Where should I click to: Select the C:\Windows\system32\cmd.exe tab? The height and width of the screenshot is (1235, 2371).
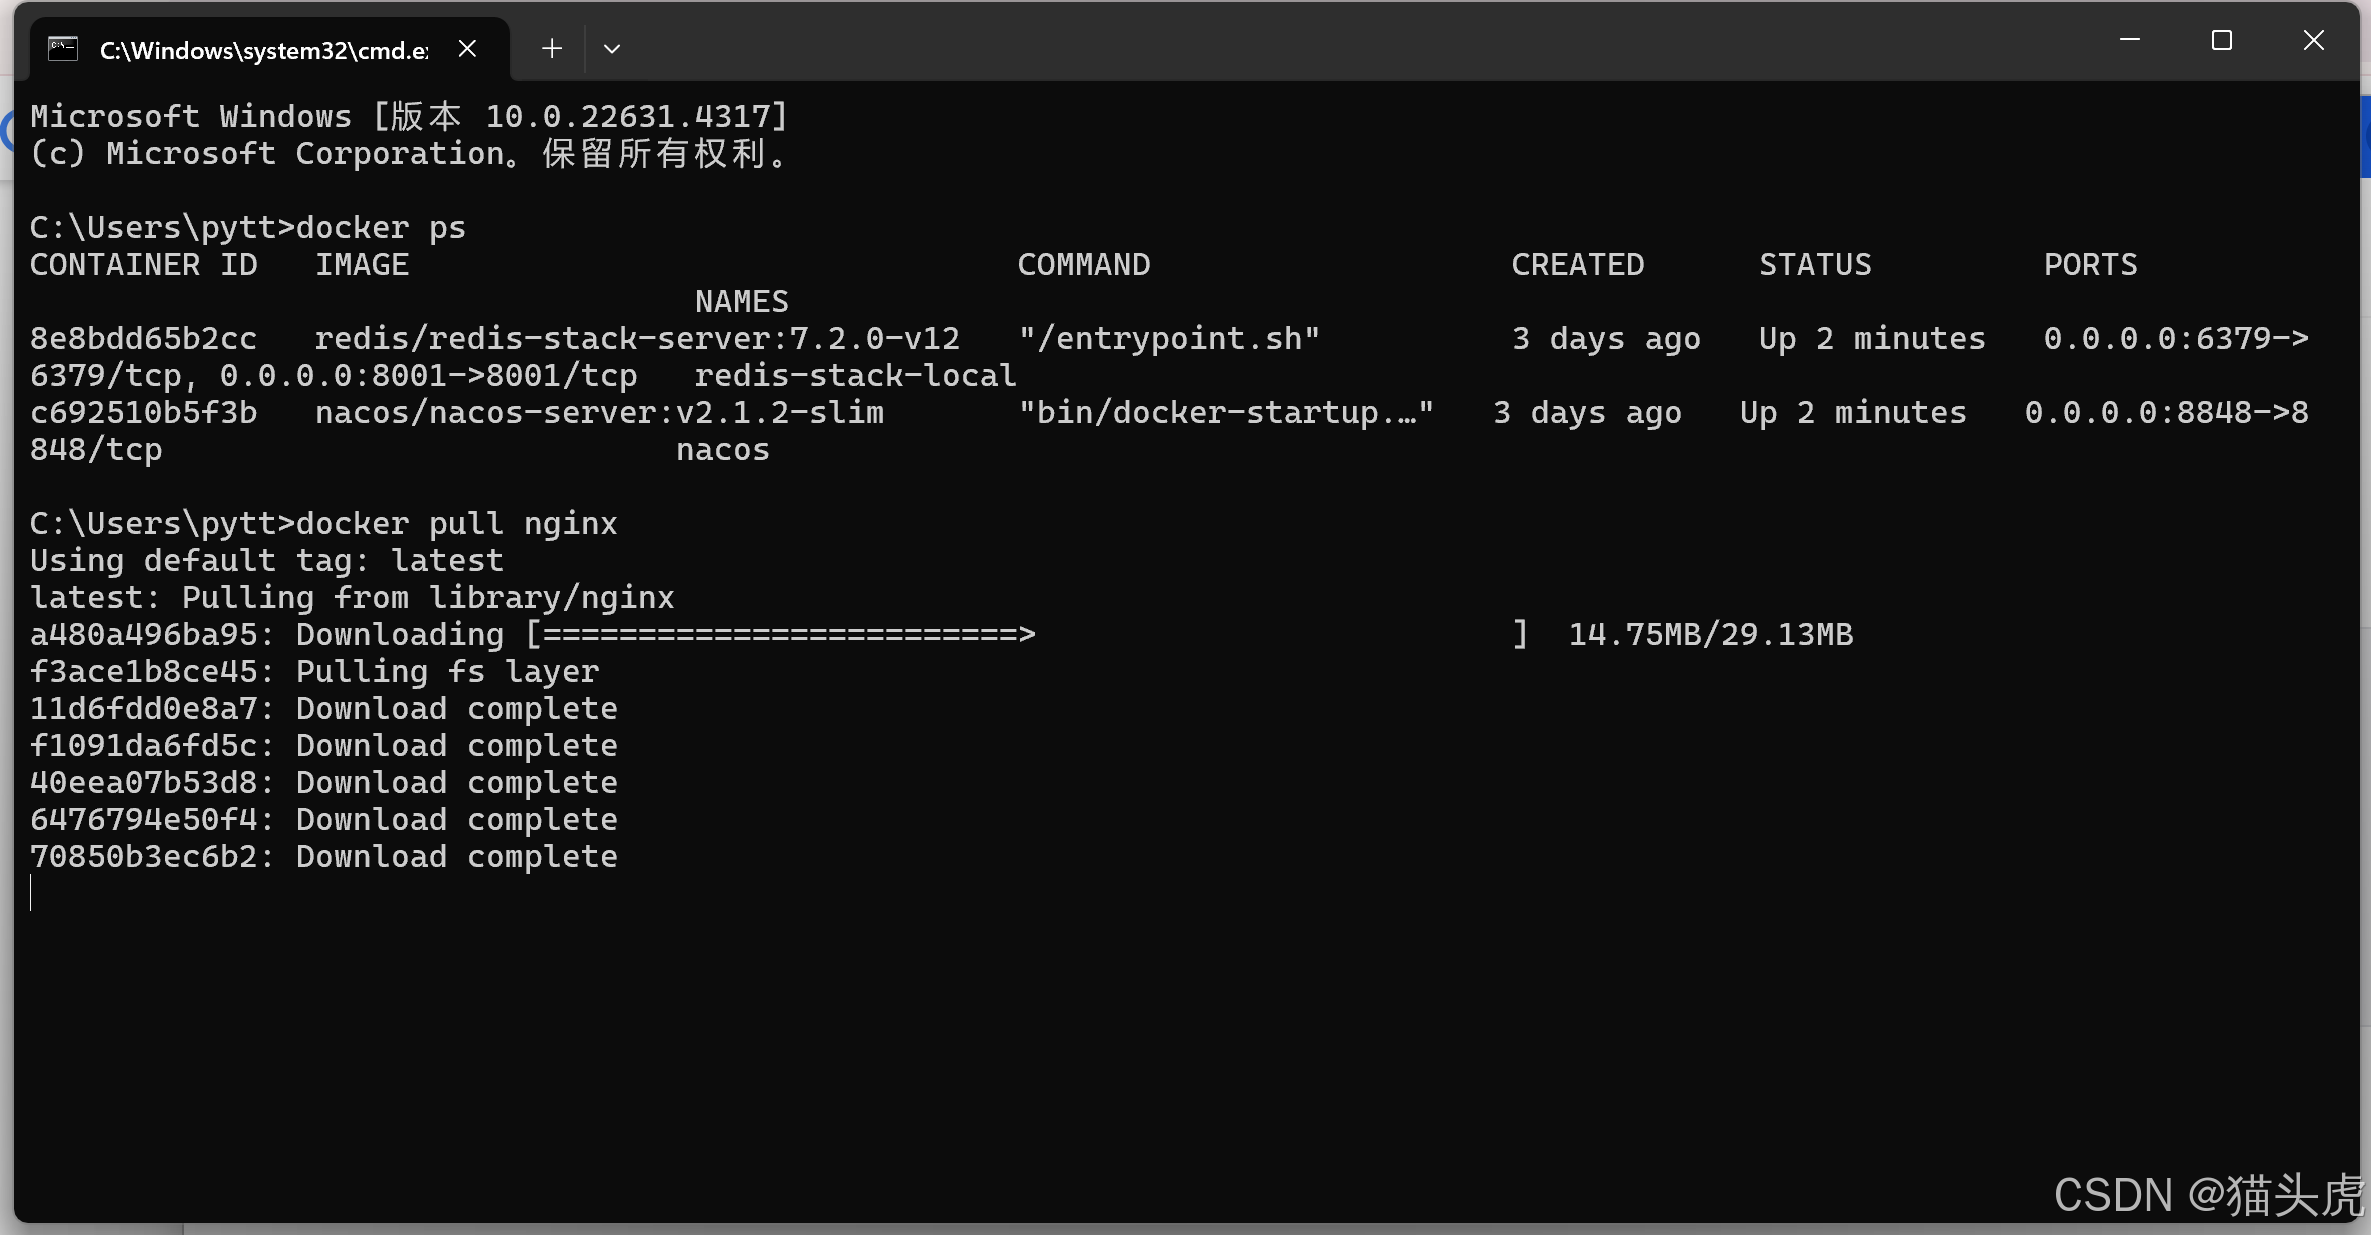264,50
